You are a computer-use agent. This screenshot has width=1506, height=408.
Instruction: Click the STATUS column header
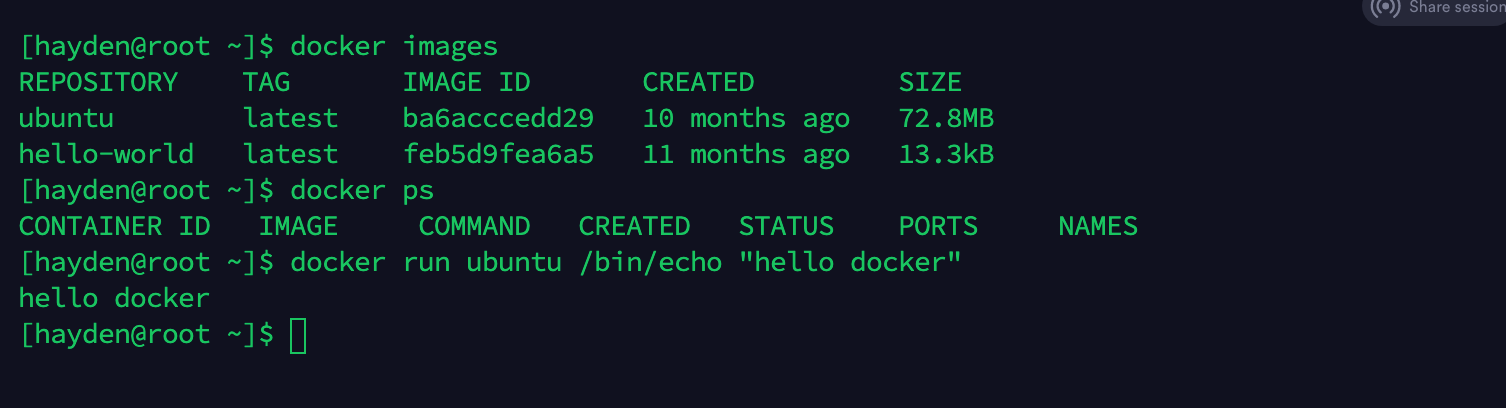point(786,227)
